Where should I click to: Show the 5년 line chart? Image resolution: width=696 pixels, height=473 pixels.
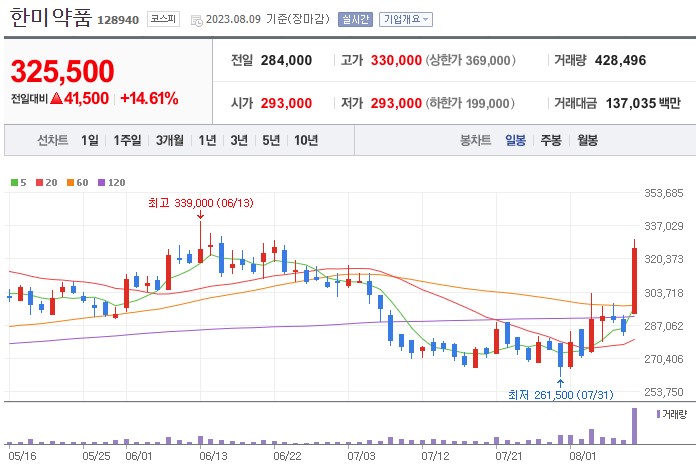(x=271, y=141)
